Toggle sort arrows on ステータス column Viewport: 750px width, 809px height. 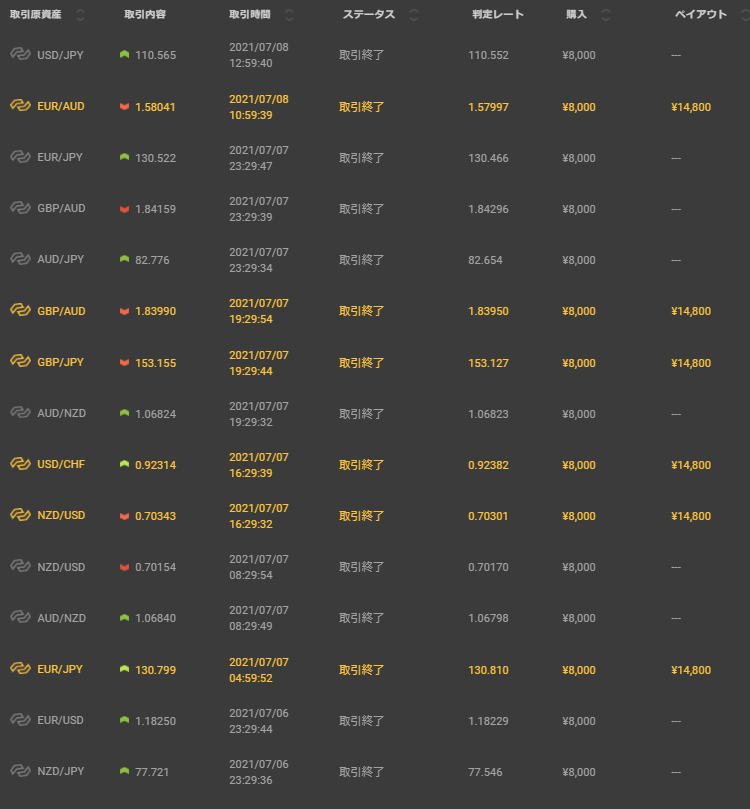click(x=414, y=15)
